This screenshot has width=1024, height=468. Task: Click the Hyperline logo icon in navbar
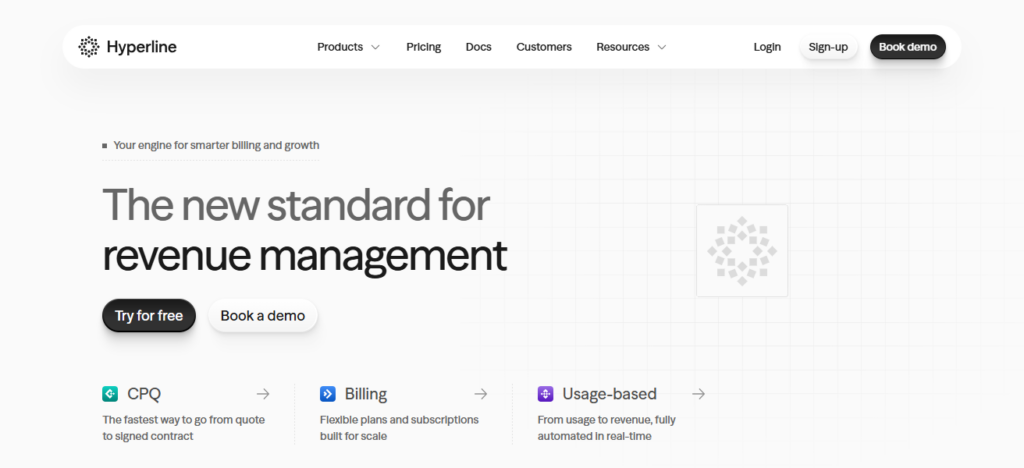89,47
